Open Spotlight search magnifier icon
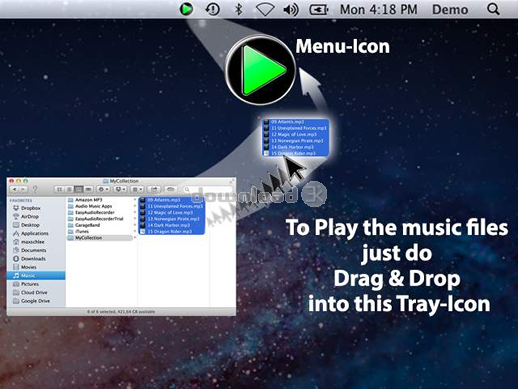This screenshot has height=389, width=518. pos(493,9)
